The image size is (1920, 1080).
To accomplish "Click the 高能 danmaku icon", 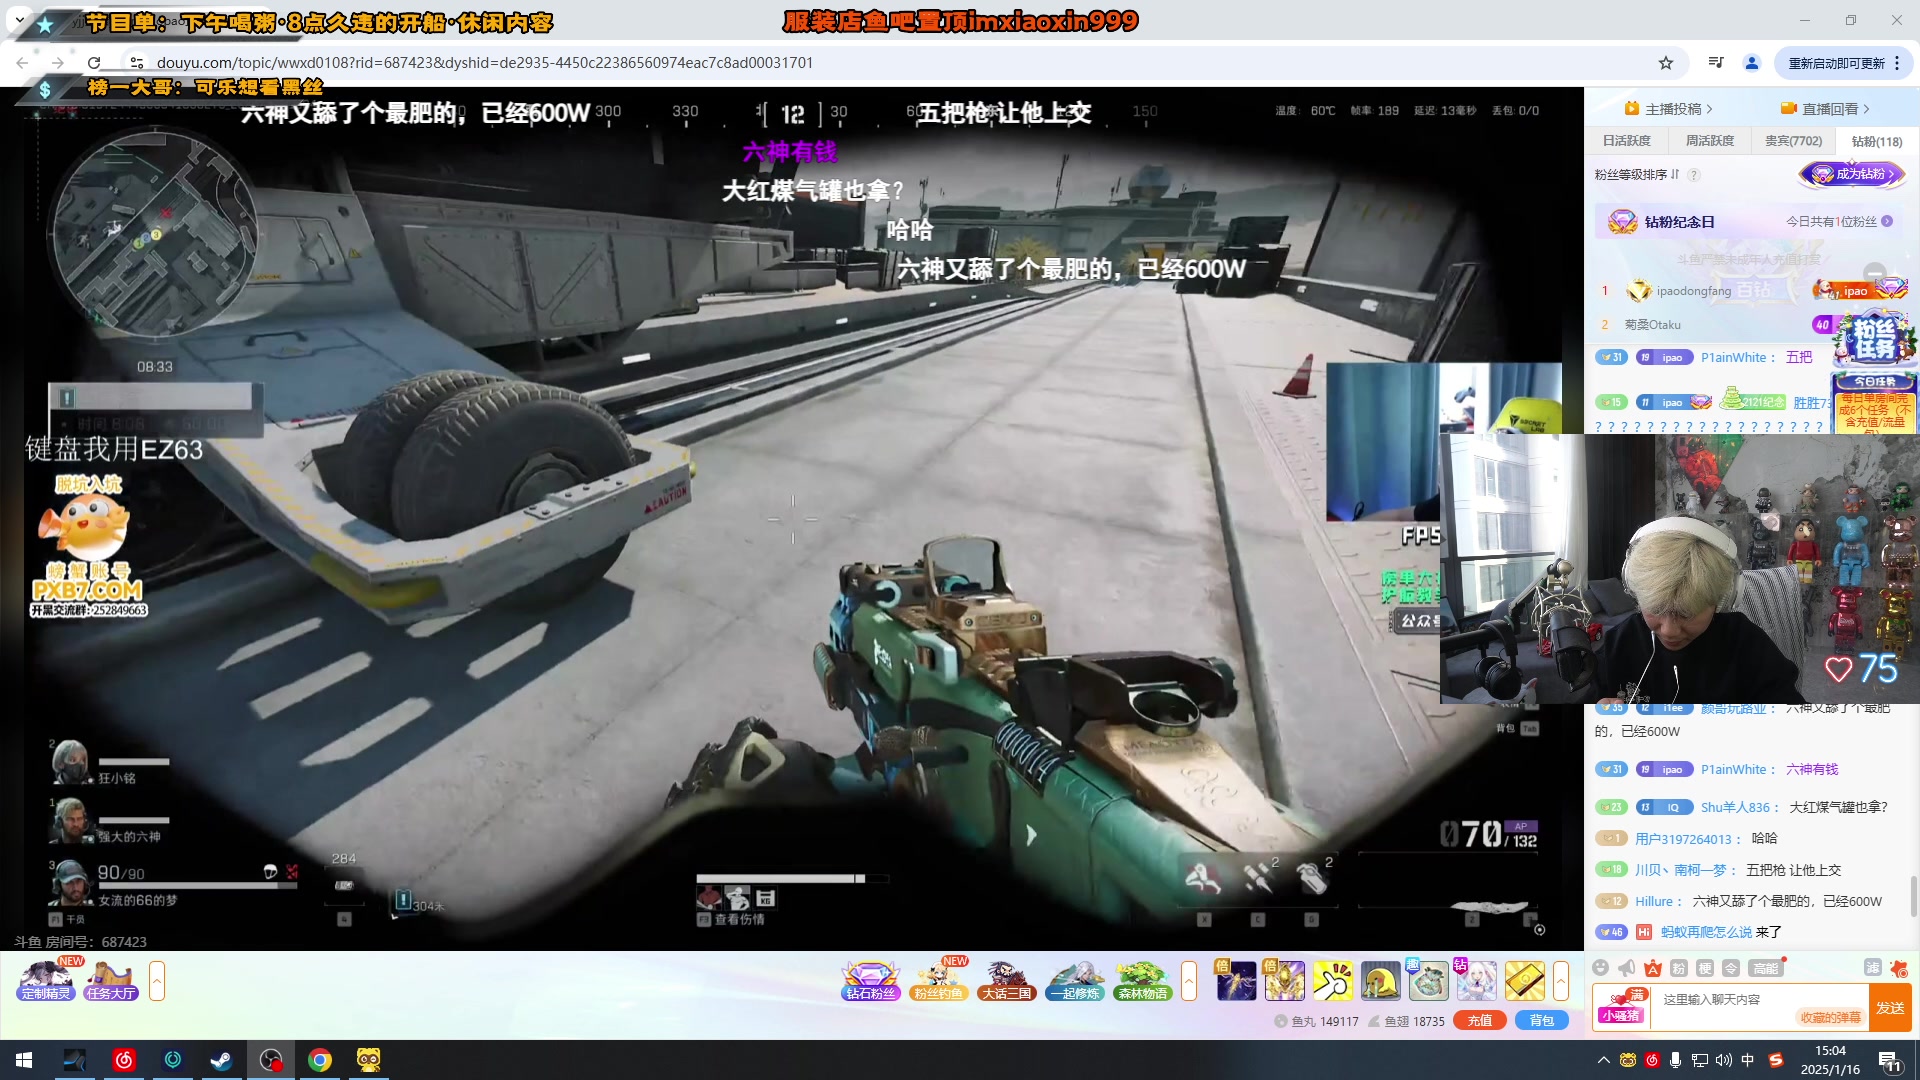I will pyautogui.click(x=1765, y=968).
